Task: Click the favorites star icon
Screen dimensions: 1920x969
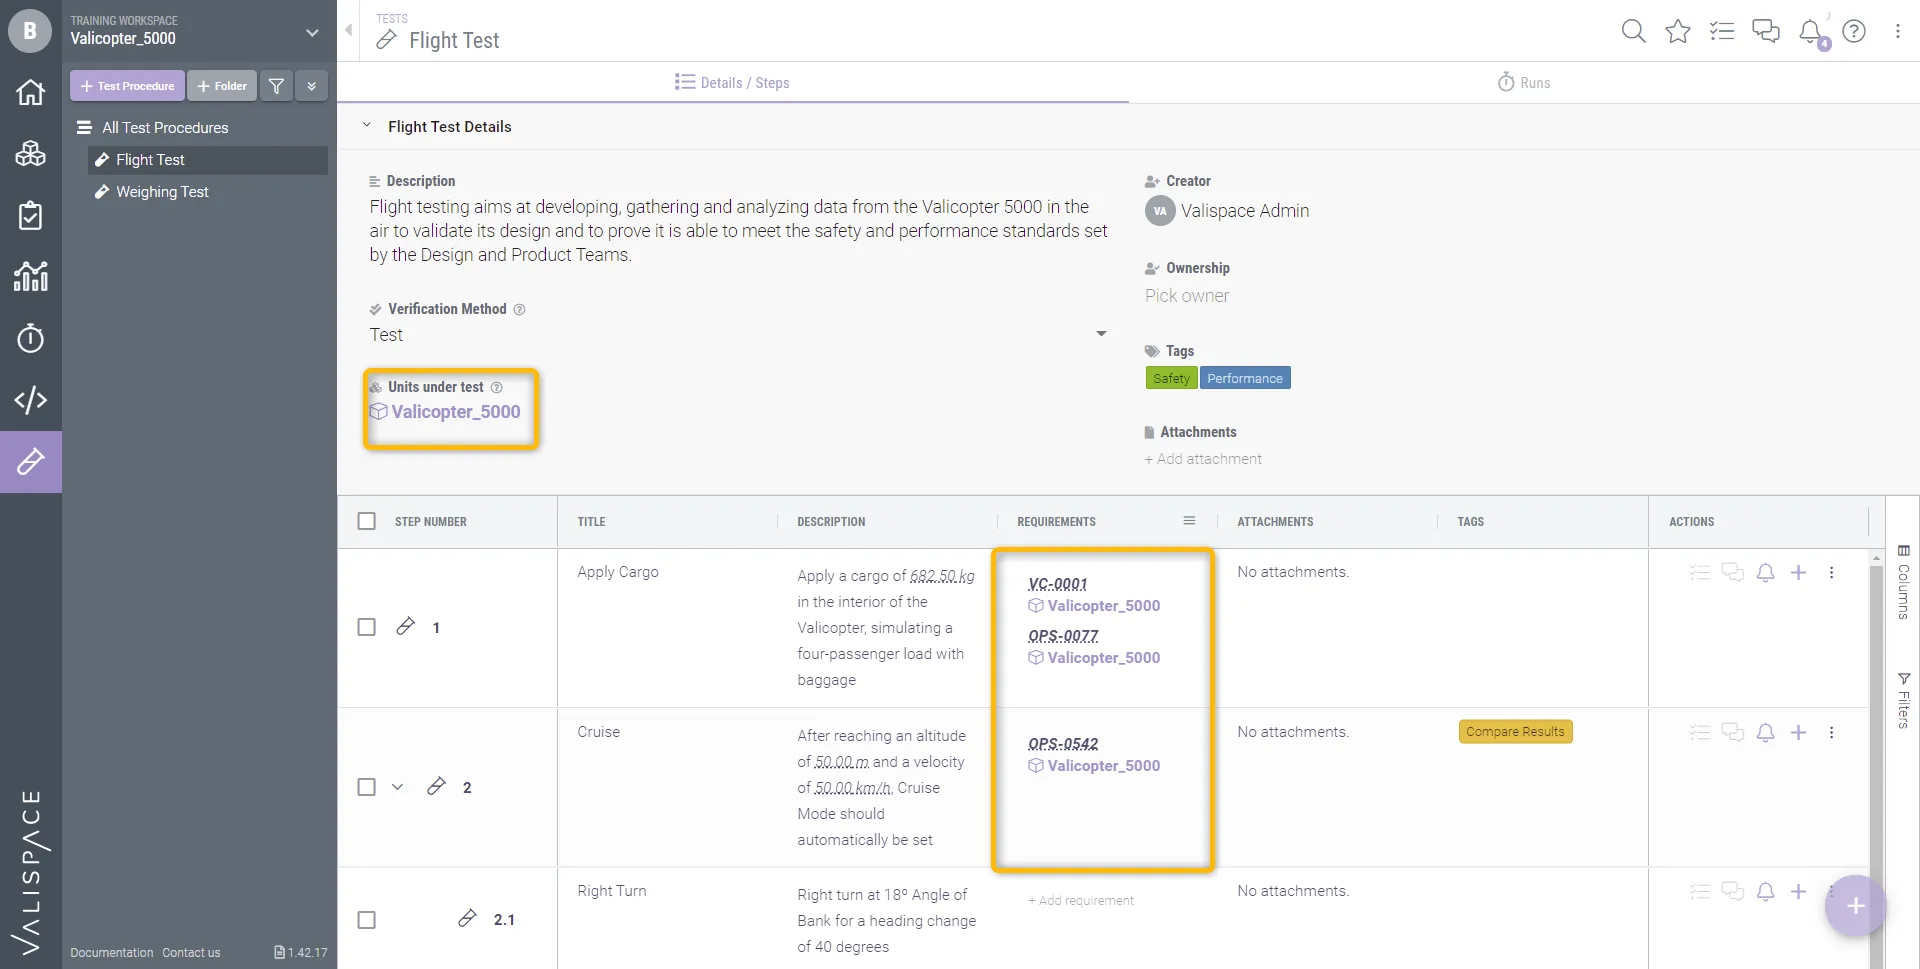Action: pyautogui.click(x=1678, y=31)
